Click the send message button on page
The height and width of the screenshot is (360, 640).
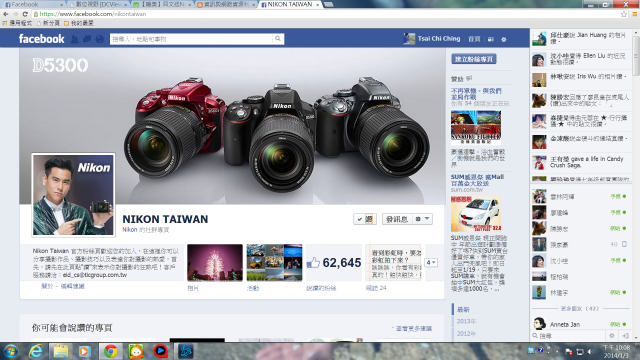(x=397, y=219)
